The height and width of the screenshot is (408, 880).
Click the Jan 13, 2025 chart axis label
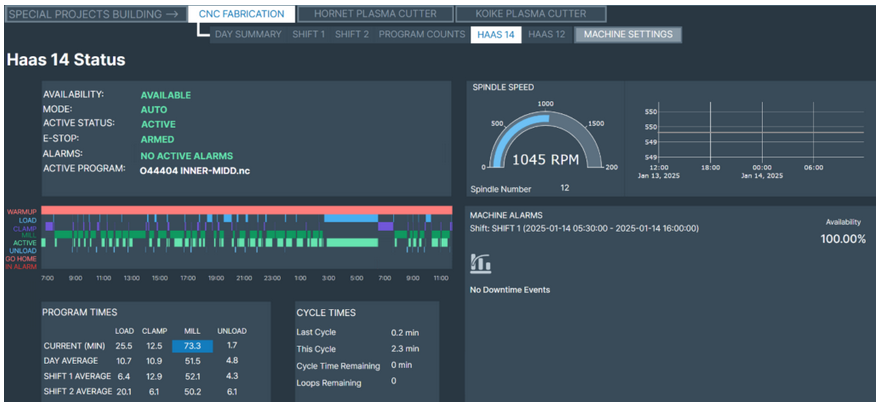pos(658,176)
